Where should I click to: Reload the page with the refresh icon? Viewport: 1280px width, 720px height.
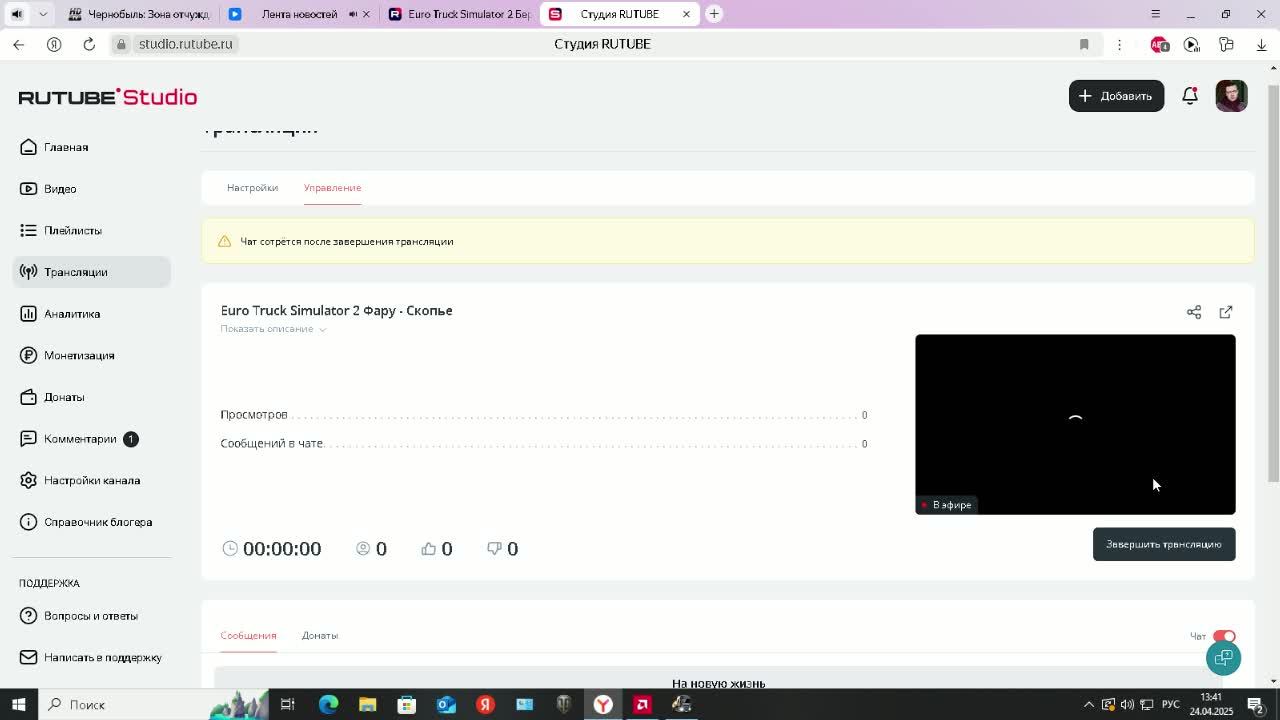pos(89,44)
